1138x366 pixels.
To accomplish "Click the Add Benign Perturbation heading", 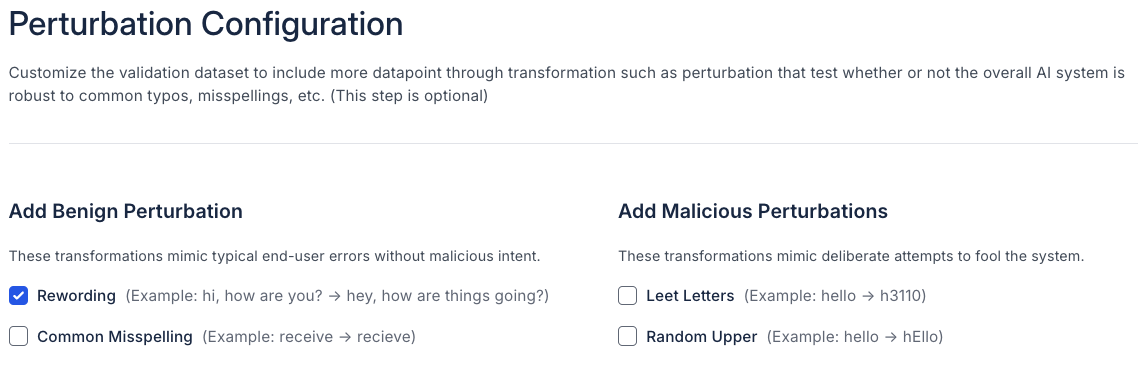I will (x=126, y=211).
